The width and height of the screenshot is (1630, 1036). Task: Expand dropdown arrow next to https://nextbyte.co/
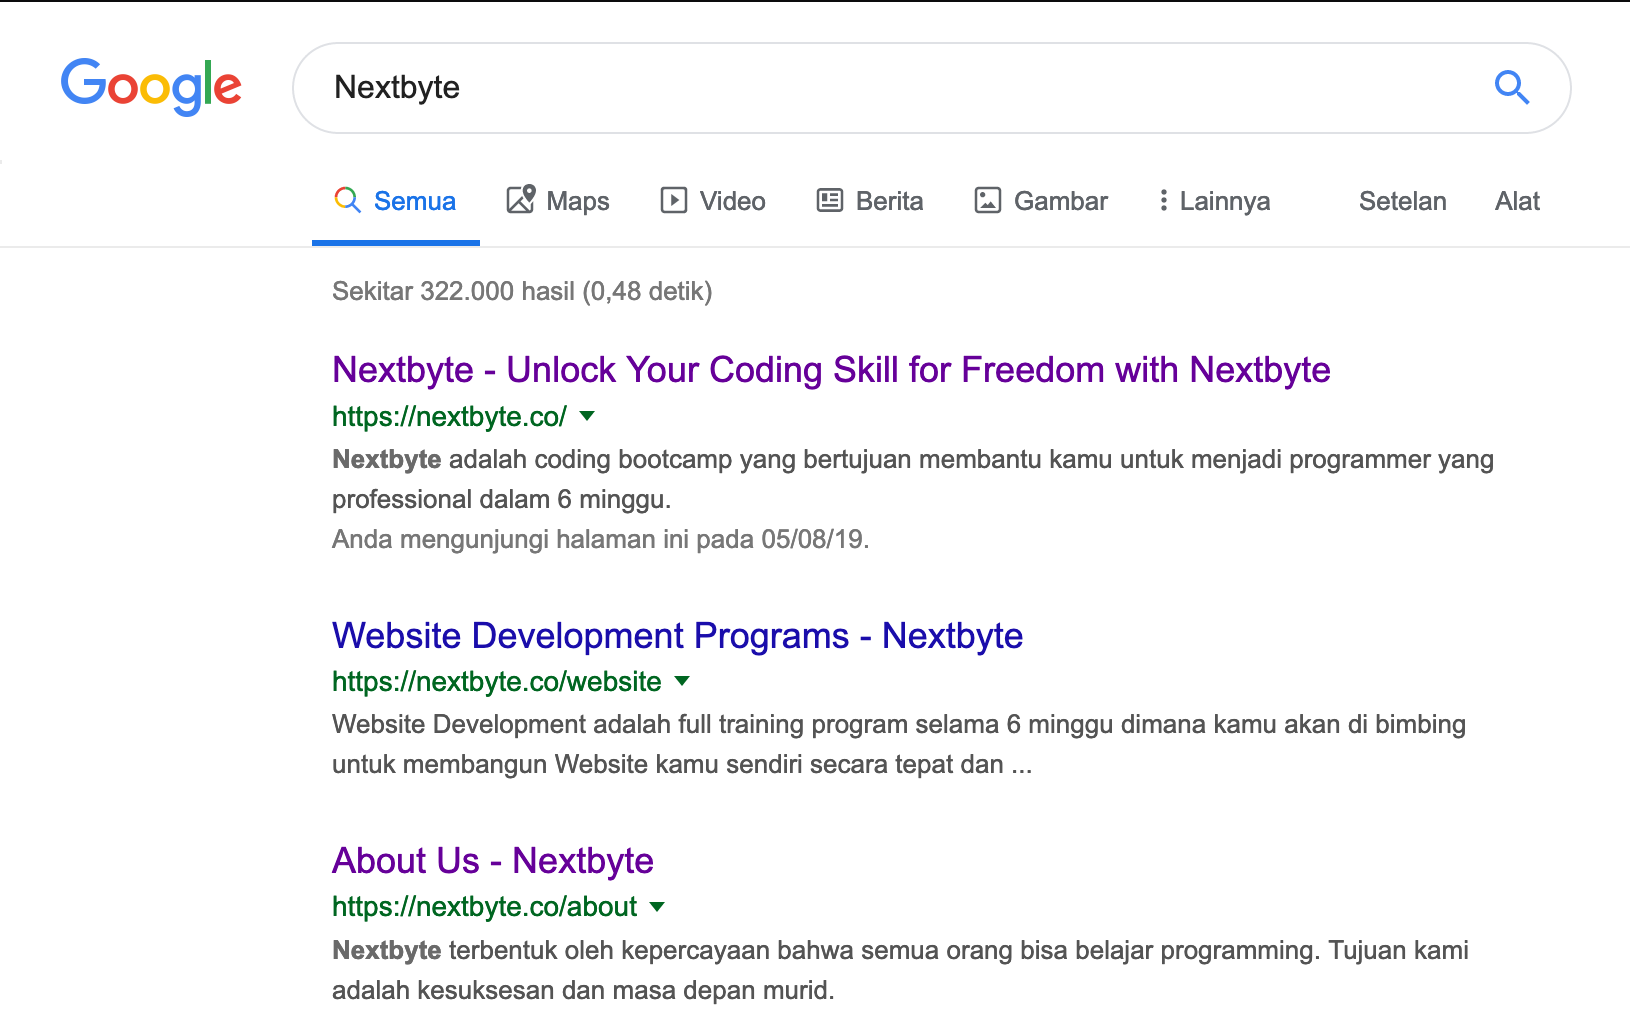coord(587,416)
